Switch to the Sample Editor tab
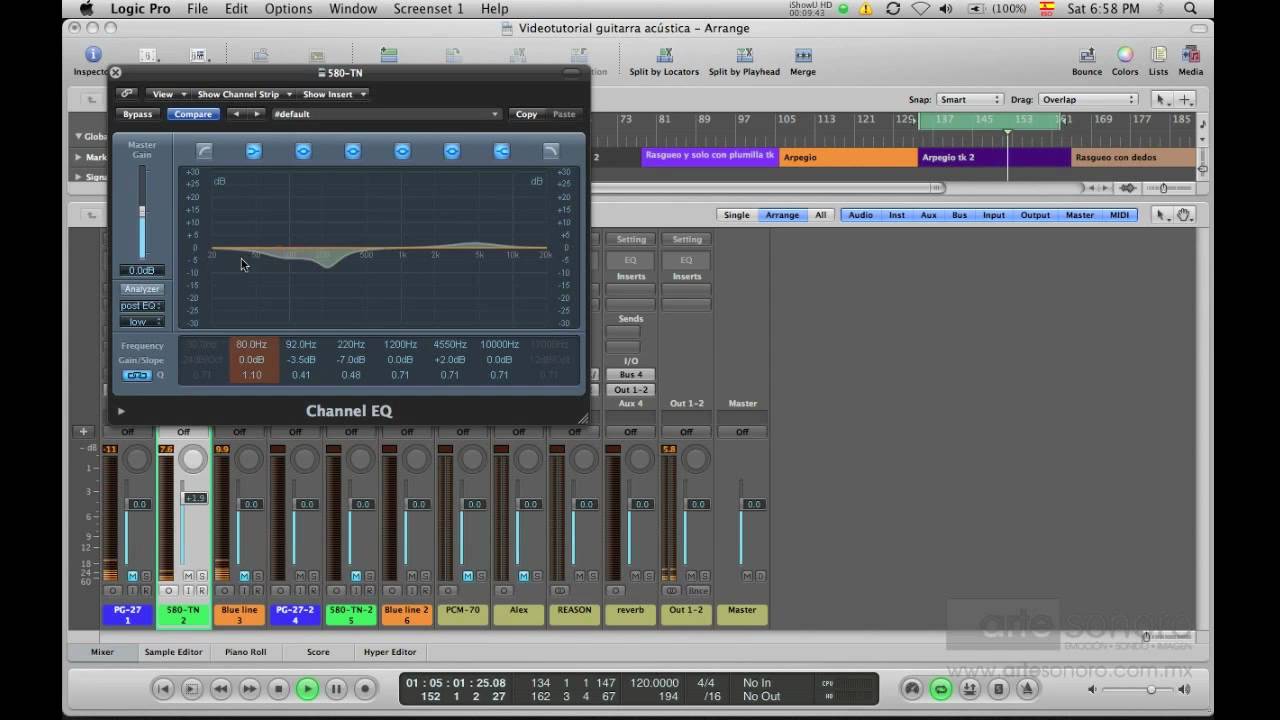Image resolution: width=1280 pixels, height=720 pixels. pyautogui.click(x=173, y=652)
